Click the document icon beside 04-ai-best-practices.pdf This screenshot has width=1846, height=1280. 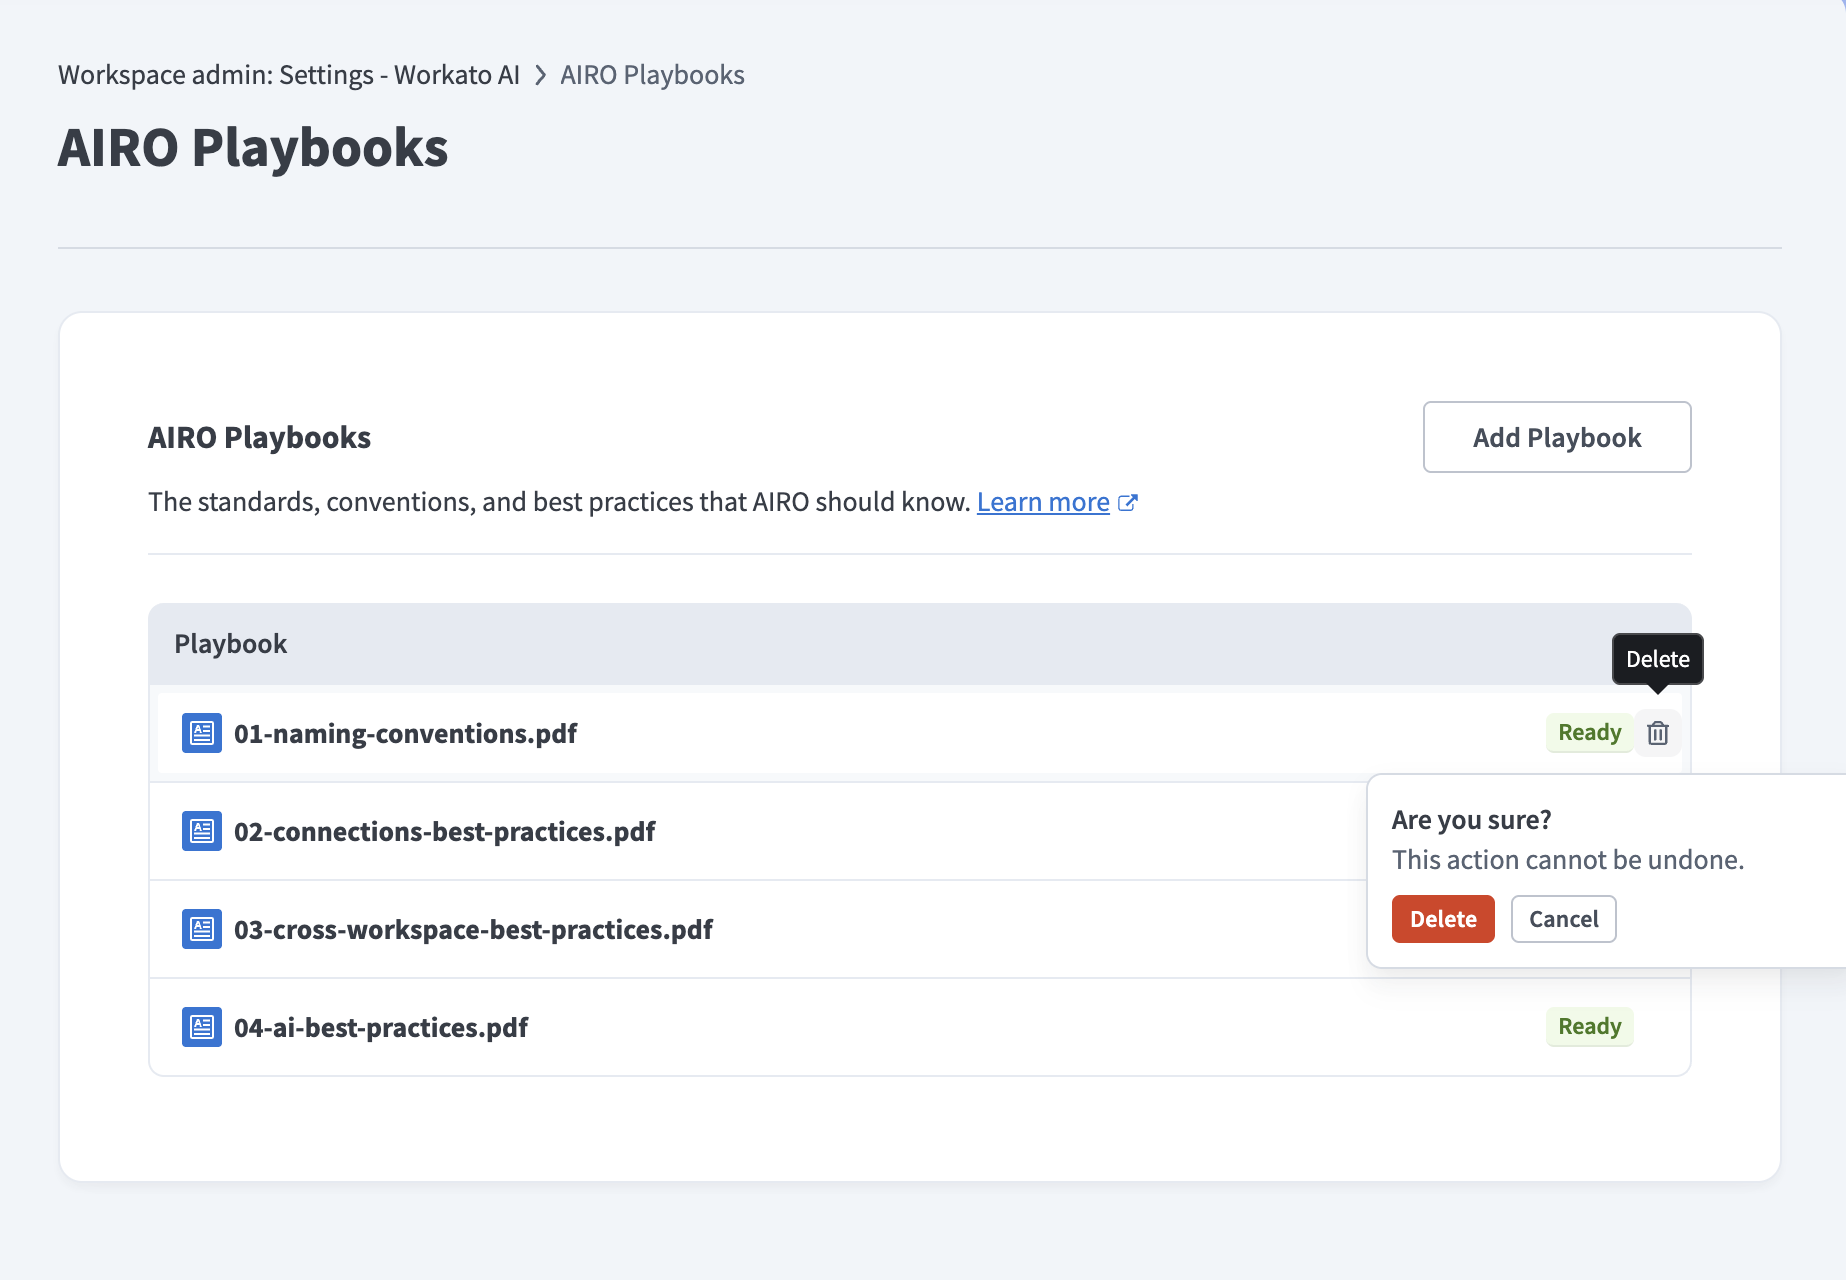click(x=202, y=1027)
